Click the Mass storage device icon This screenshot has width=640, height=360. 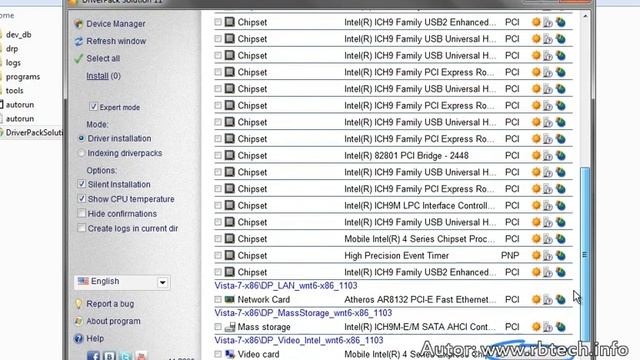point(230,327)
